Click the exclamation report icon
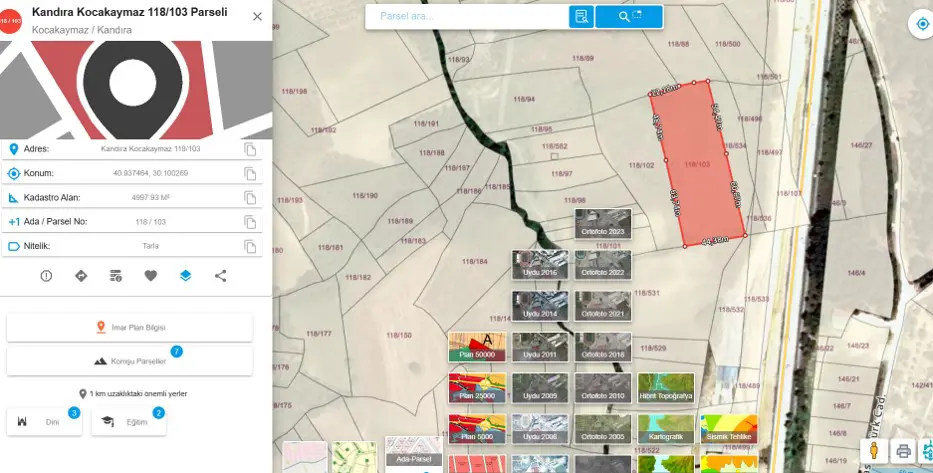 coord(46,275)
